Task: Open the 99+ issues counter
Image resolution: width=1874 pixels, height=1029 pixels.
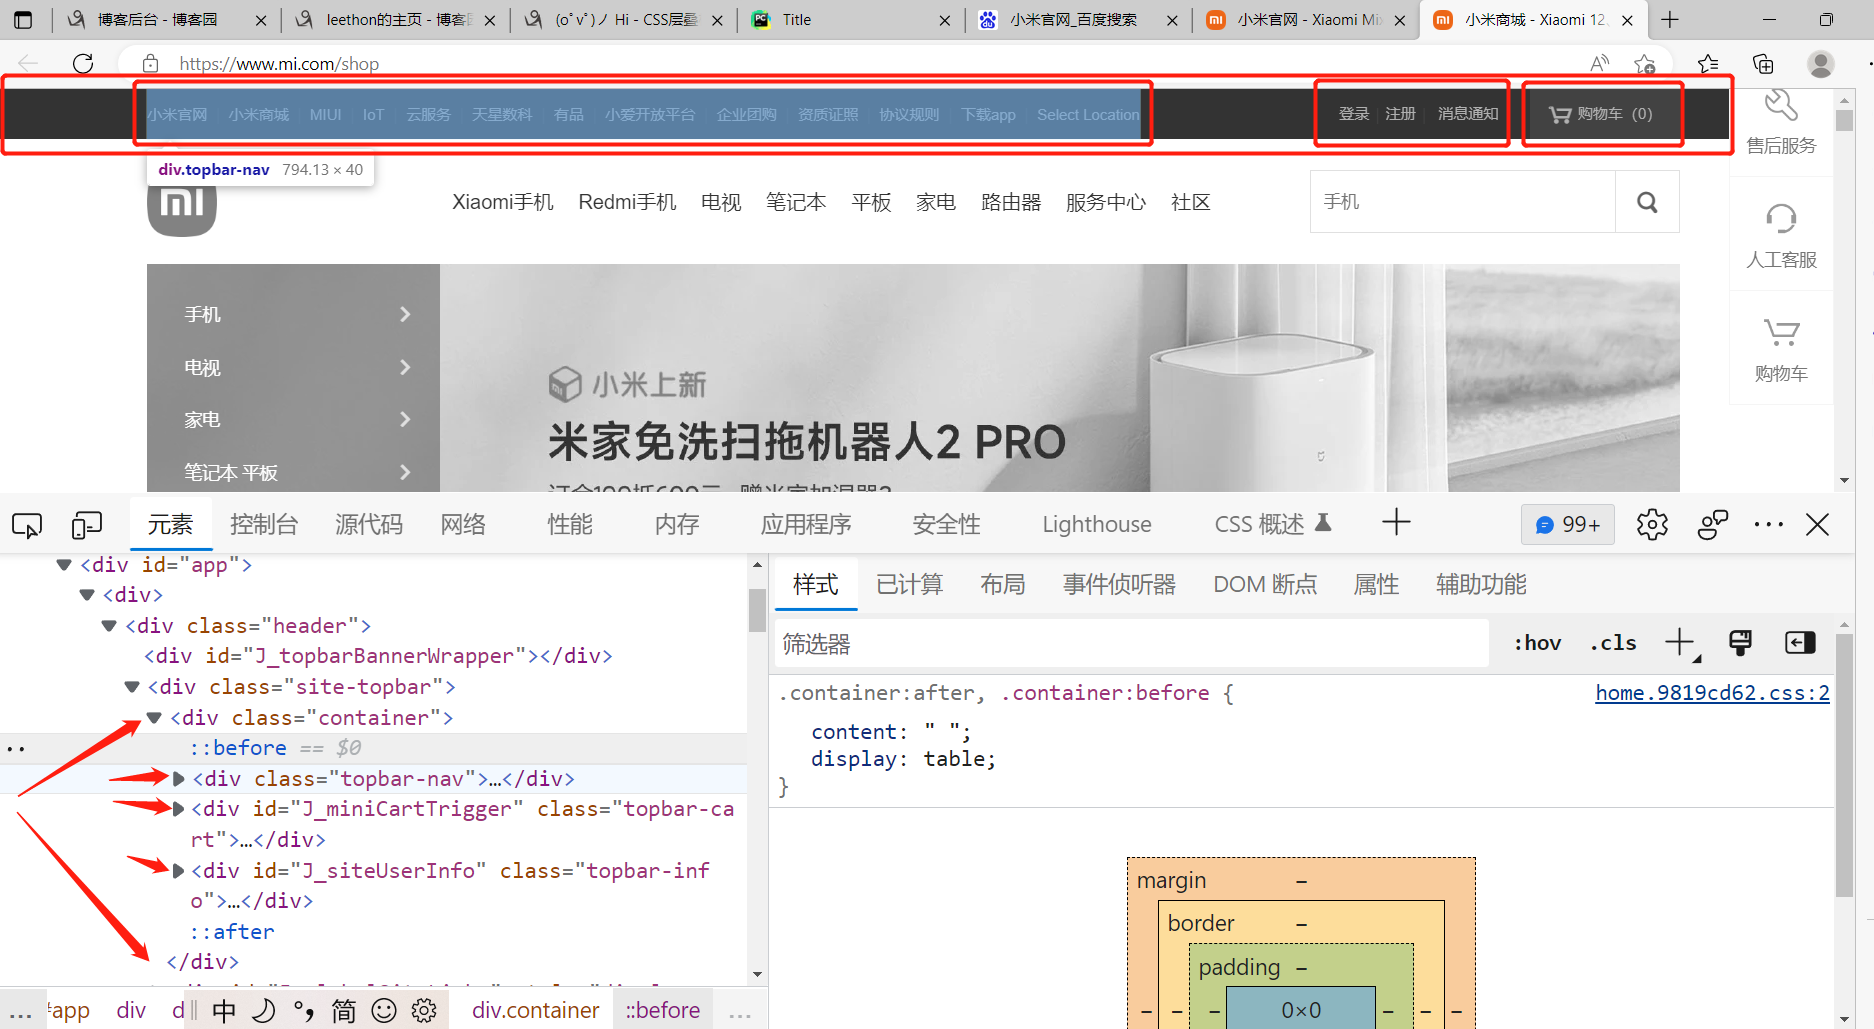Action: point(1568,524)
